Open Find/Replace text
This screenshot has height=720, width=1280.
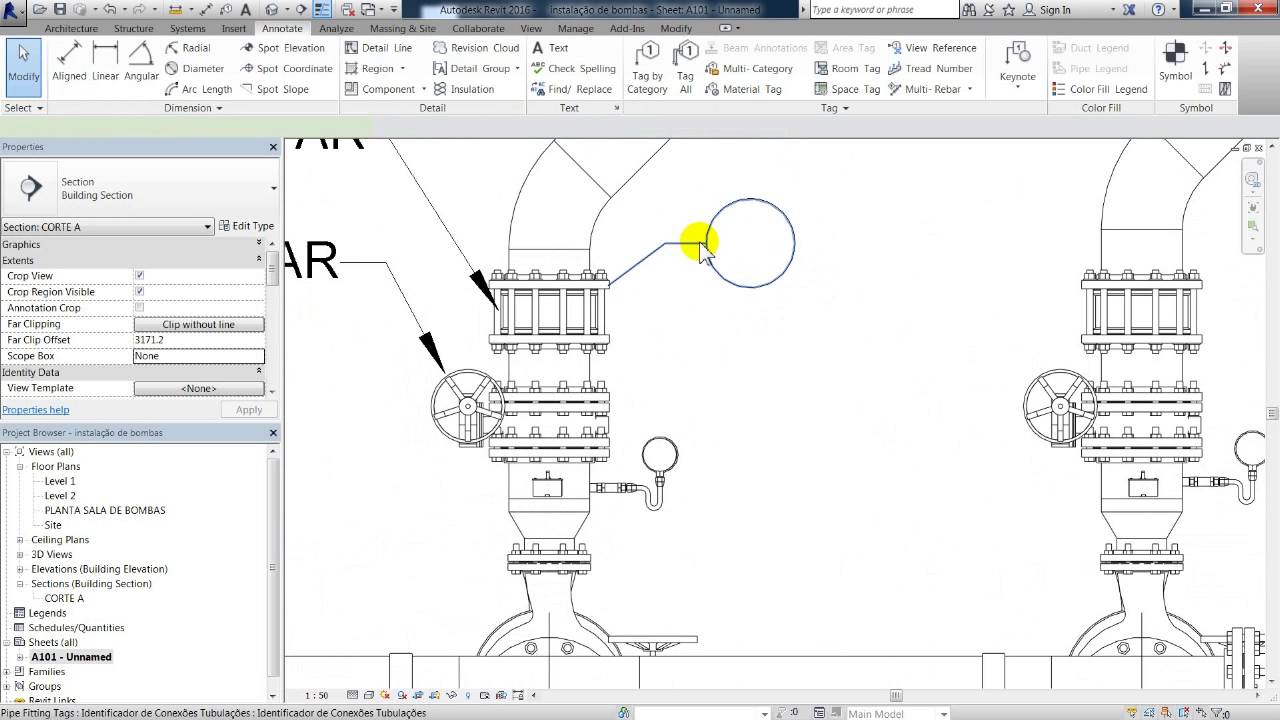[571, 89]
